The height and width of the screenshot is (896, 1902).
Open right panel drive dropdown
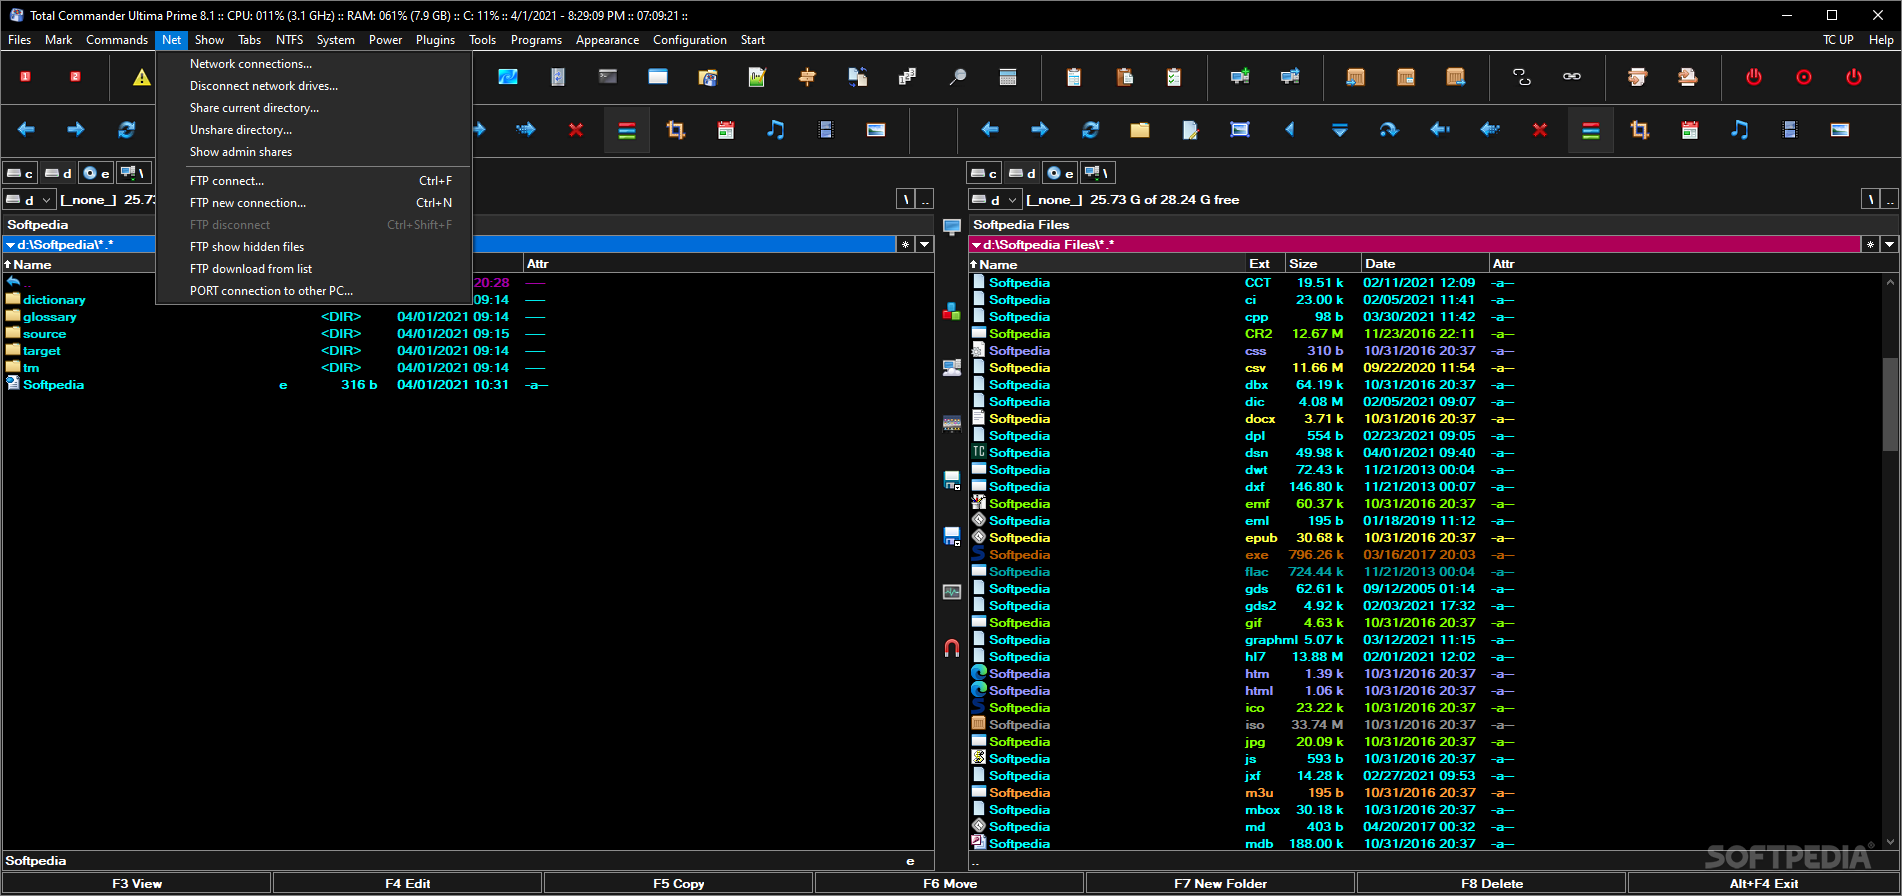coord(994,200)
